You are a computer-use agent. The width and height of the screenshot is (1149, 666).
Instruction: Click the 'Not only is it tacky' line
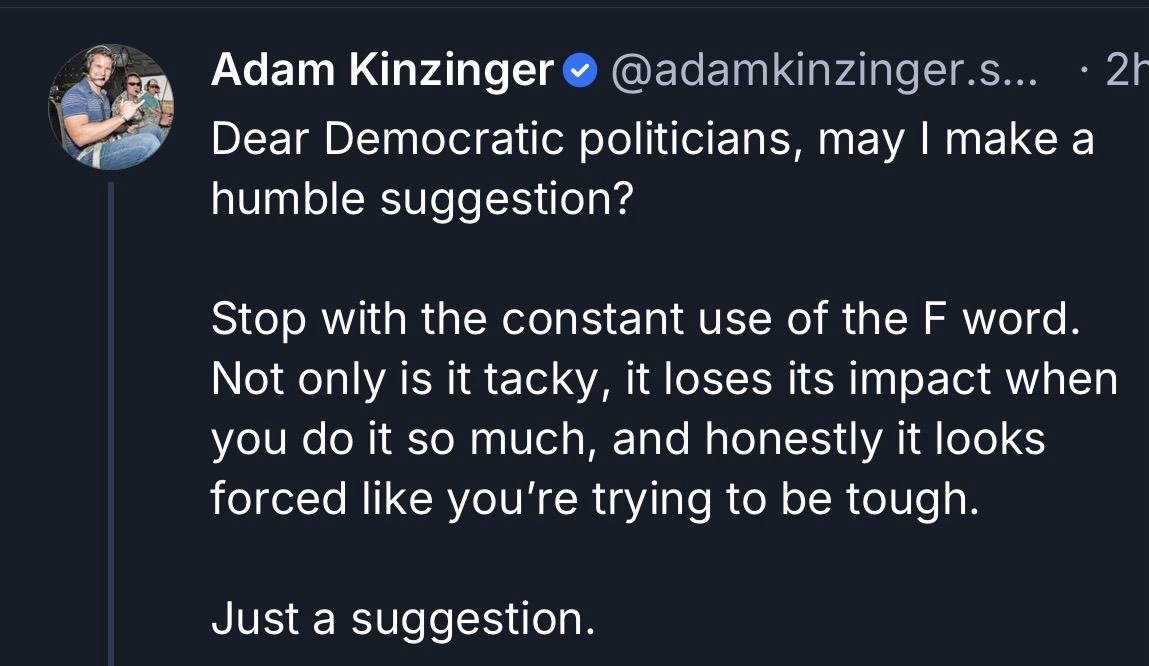pyautogui.click(x=664, y=379)
